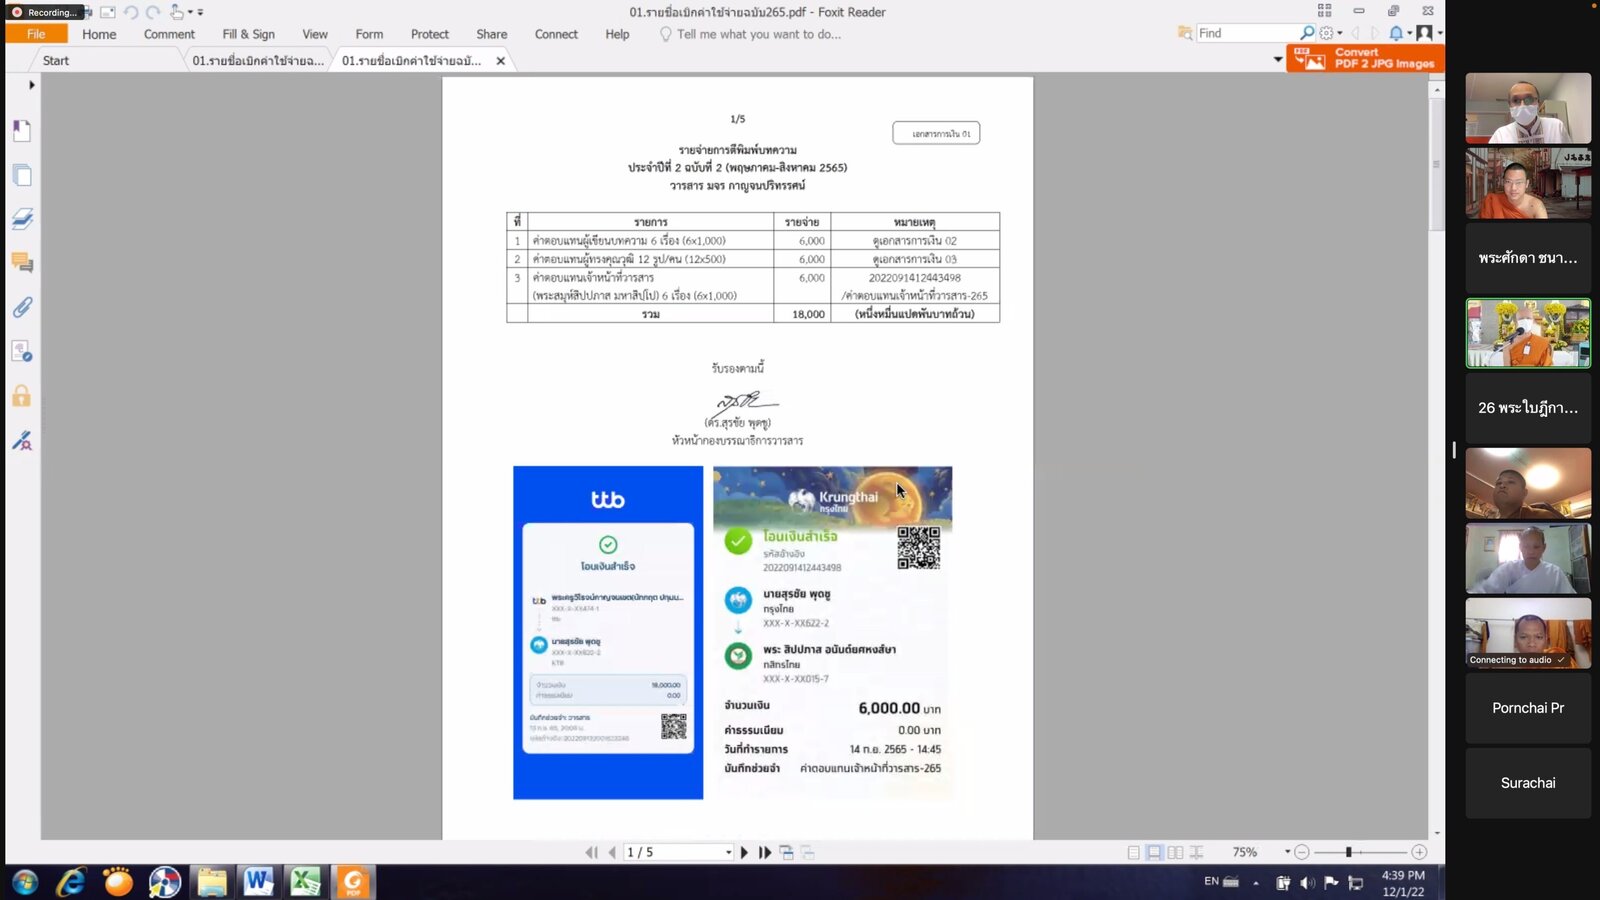Open the Attachments paperclip panel
1600x900 pixels.
(x=22, y=307)
